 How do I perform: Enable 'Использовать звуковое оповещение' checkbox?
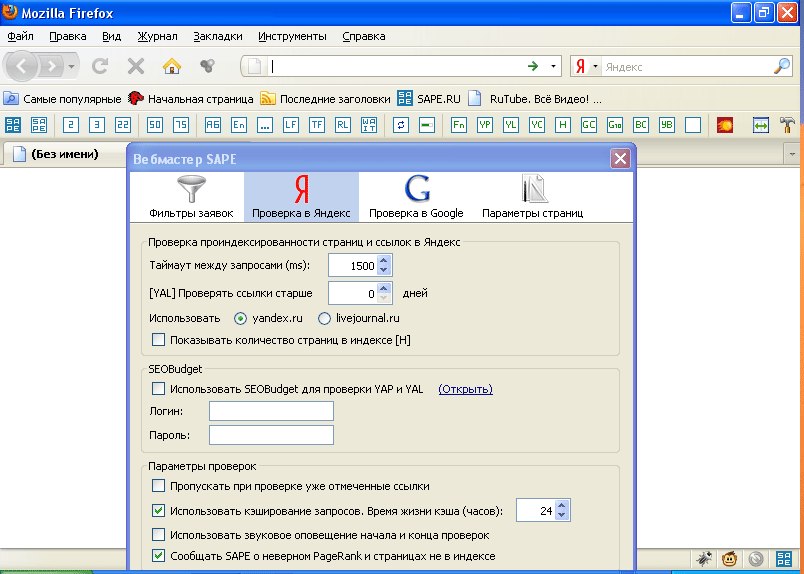[x=158, y=535]
